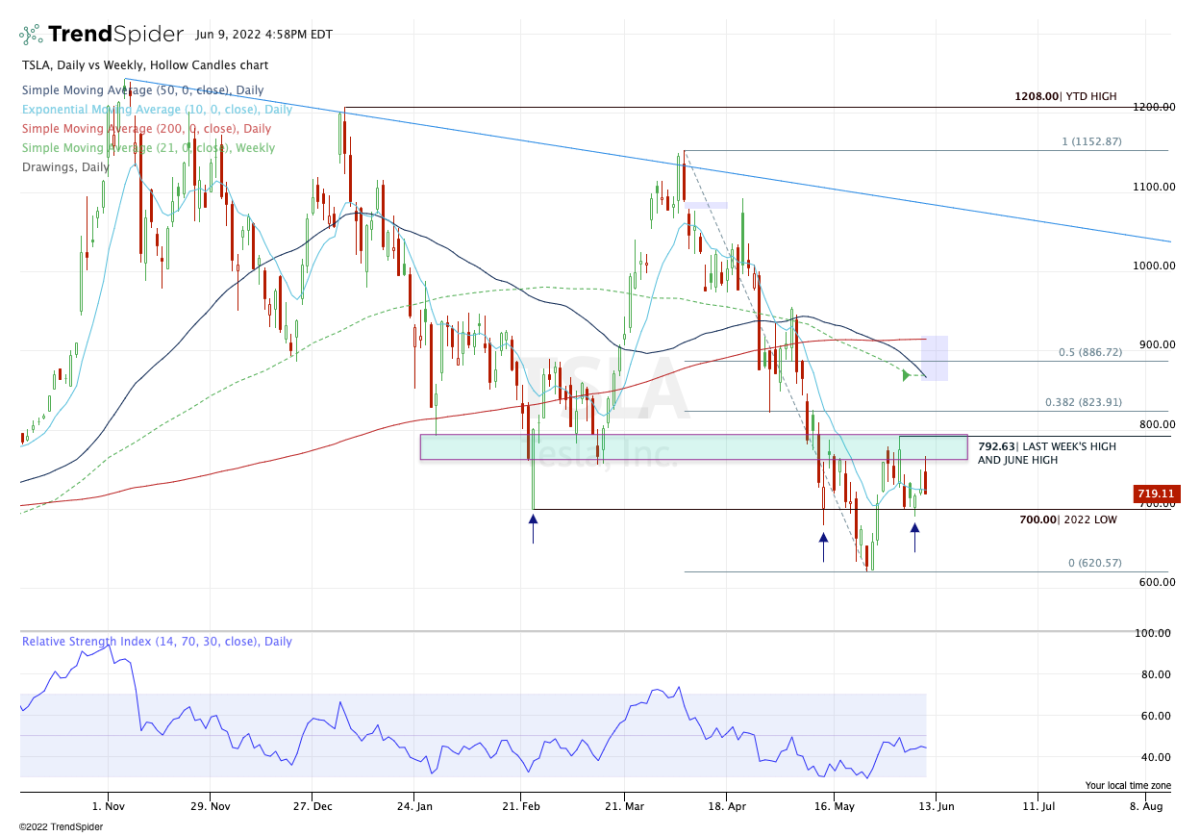Click the RSI 40.00 axis value
This screenshot has height=836, width=1200.
pyautogui.click(x=1157, y=757)
